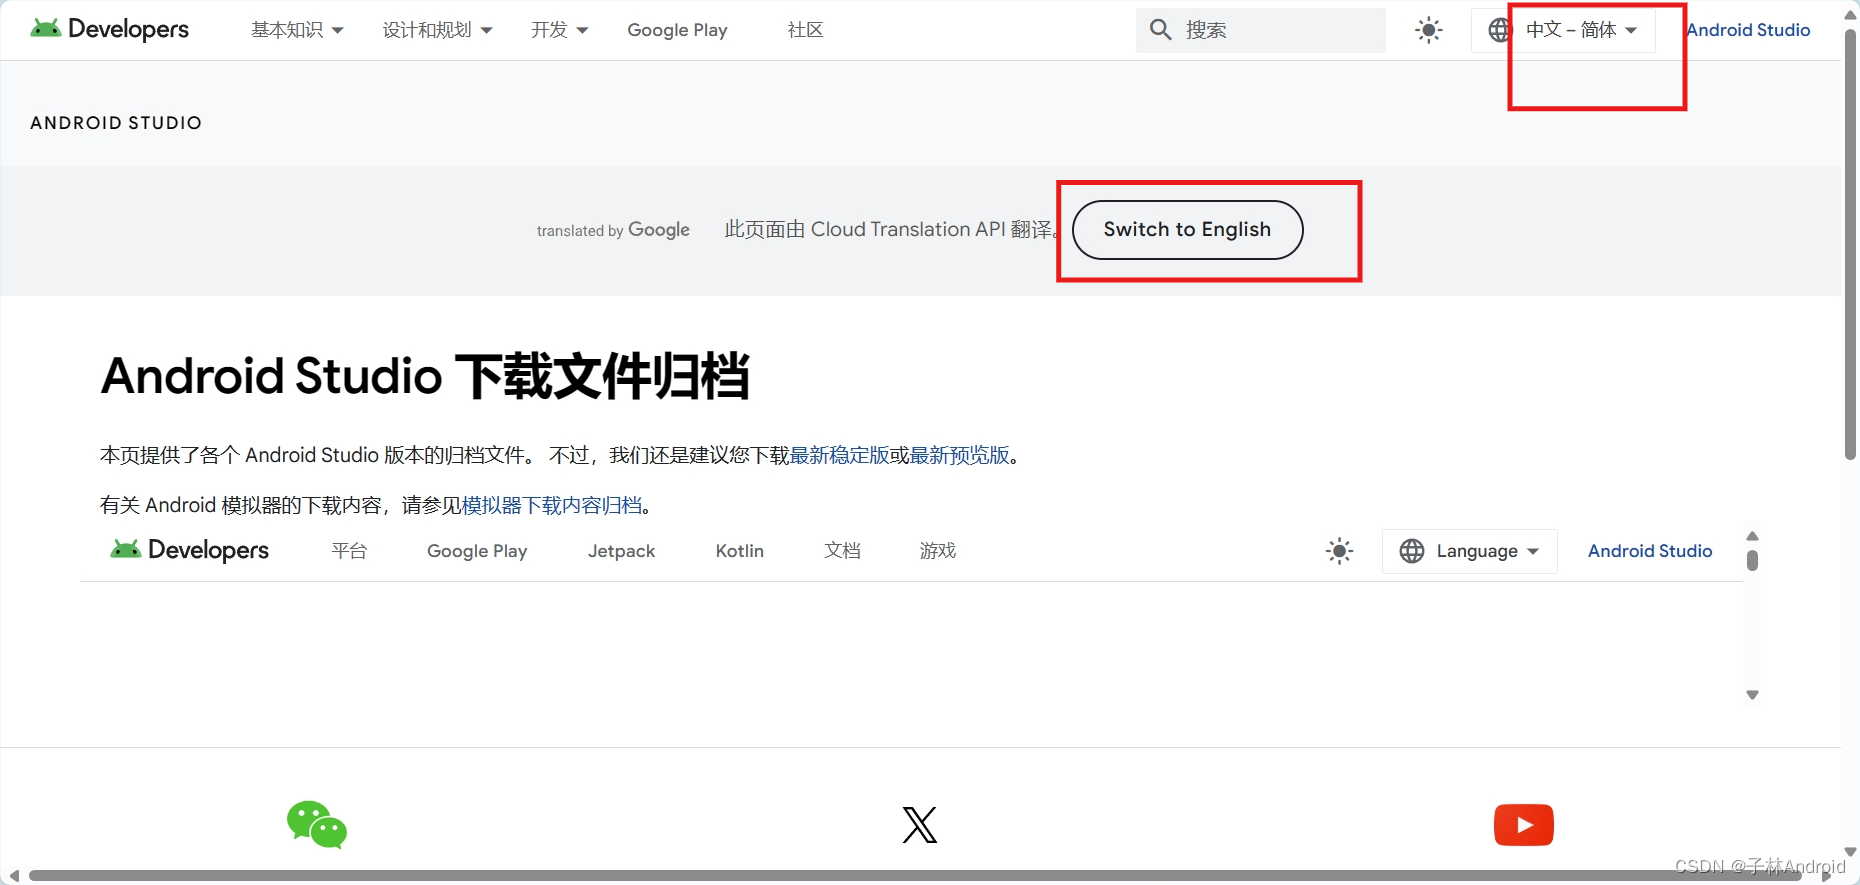1860x885 pixels.
Task: Select the 游戏 menu item
Action: (938, 551)
